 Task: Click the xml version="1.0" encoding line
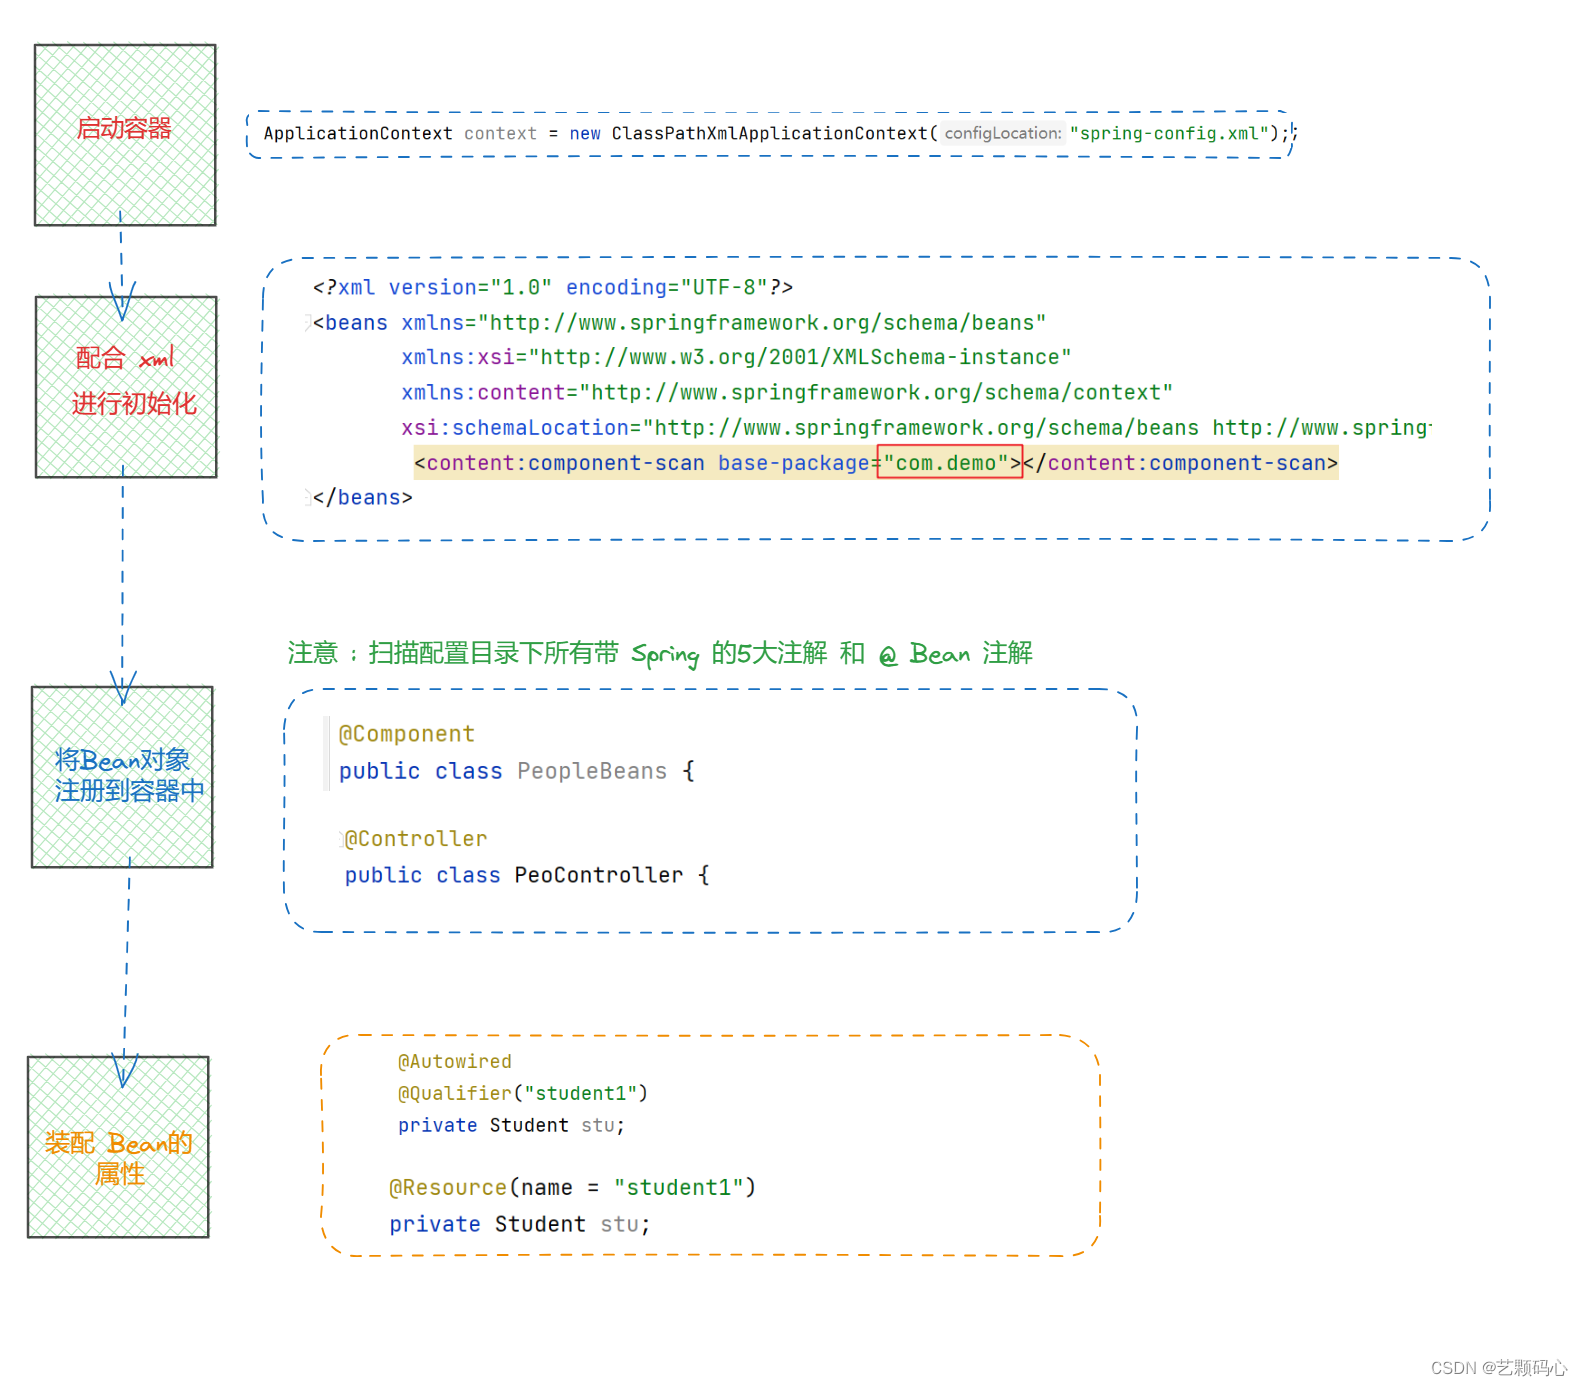pos(553,288)
